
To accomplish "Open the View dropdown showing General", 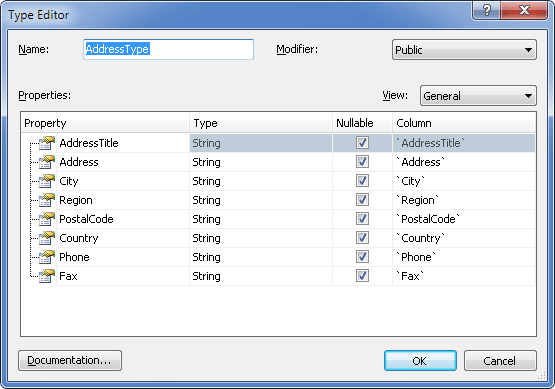I will point(478,96).
